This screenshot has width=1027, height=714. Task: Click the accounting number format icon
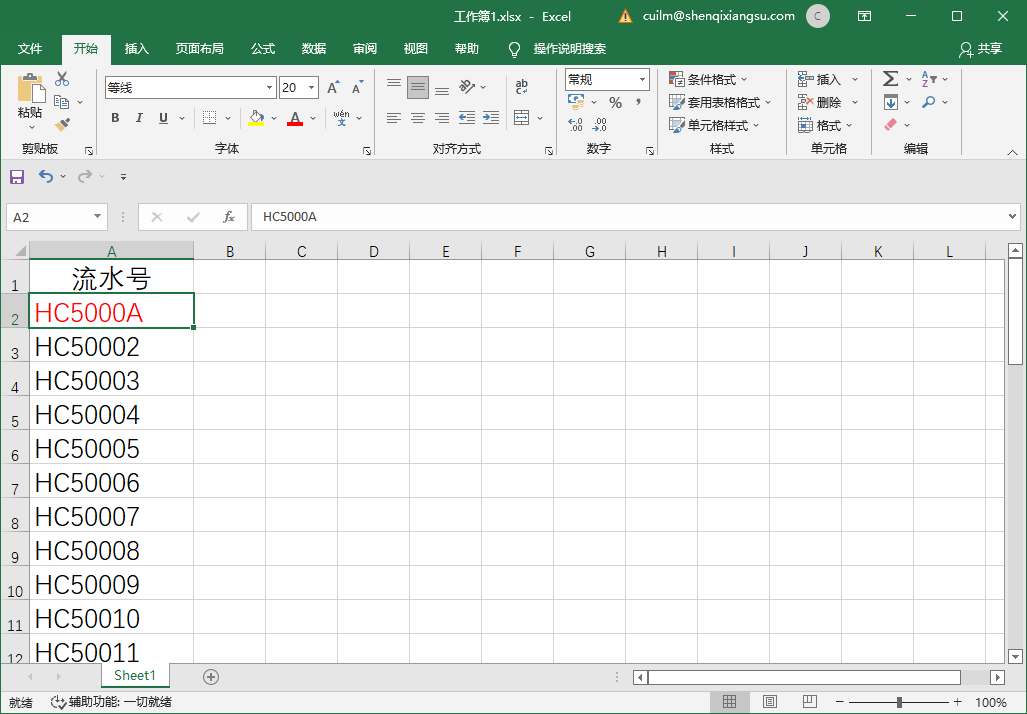tap(576, 102)
